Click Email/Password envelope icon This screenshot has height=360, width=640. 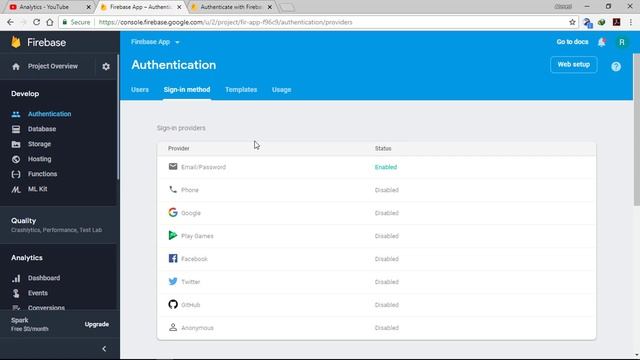(x=173, y=167)
